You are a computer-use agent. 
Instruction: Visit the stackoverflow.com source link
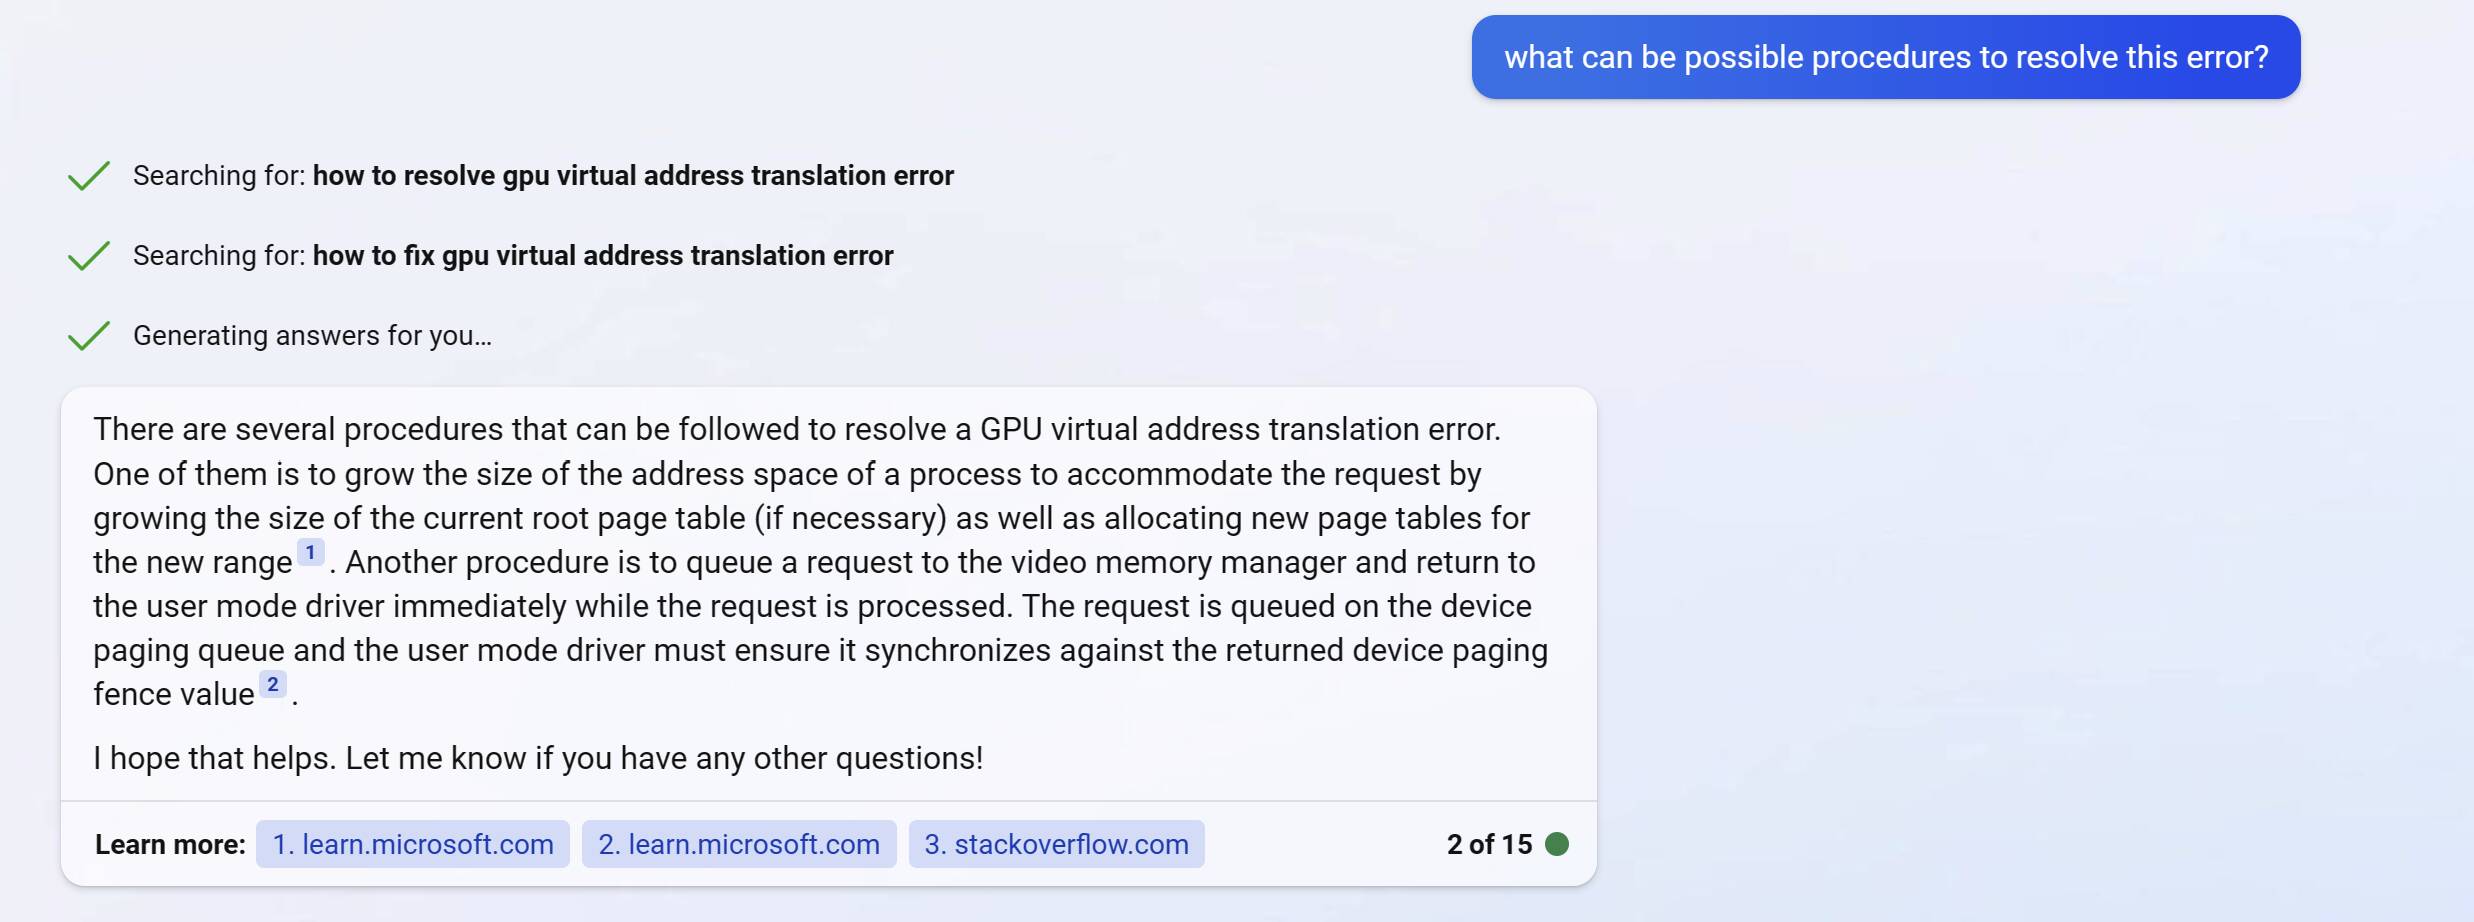coord(1056,845)
